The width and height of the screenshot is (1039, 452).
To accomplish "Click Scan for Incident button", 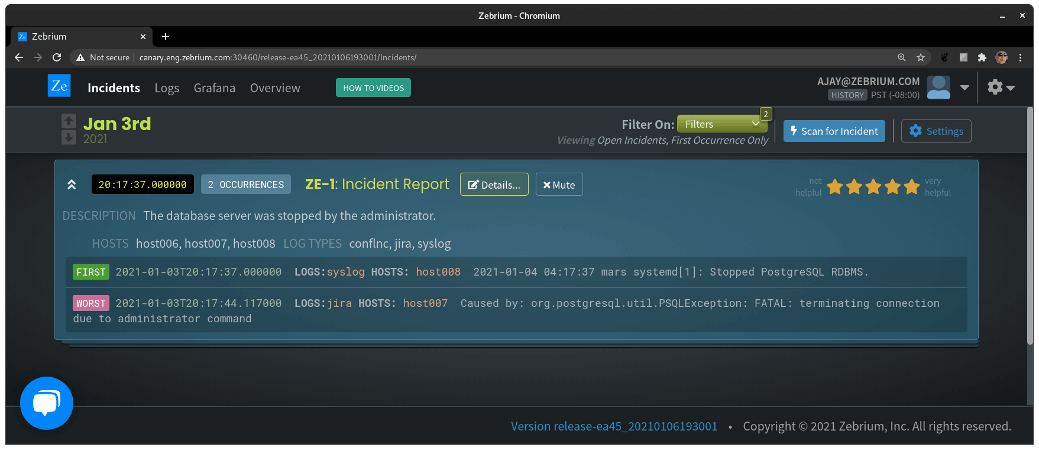I will [834, 131].
